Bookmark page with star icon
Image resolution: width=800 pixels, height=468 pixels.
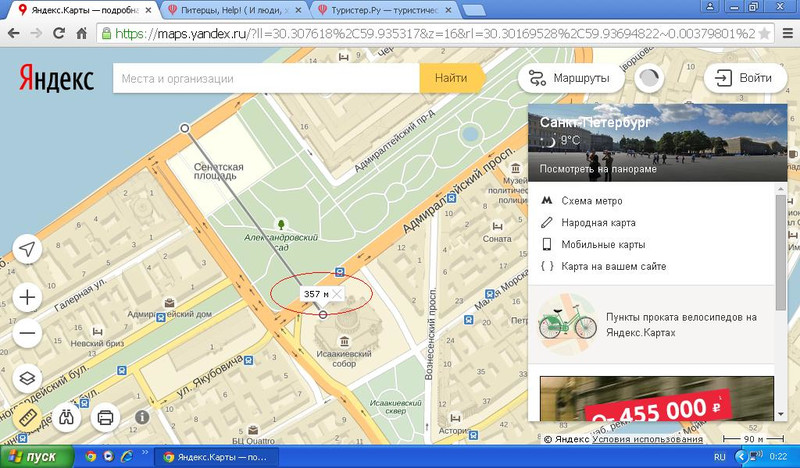(764, 34)
